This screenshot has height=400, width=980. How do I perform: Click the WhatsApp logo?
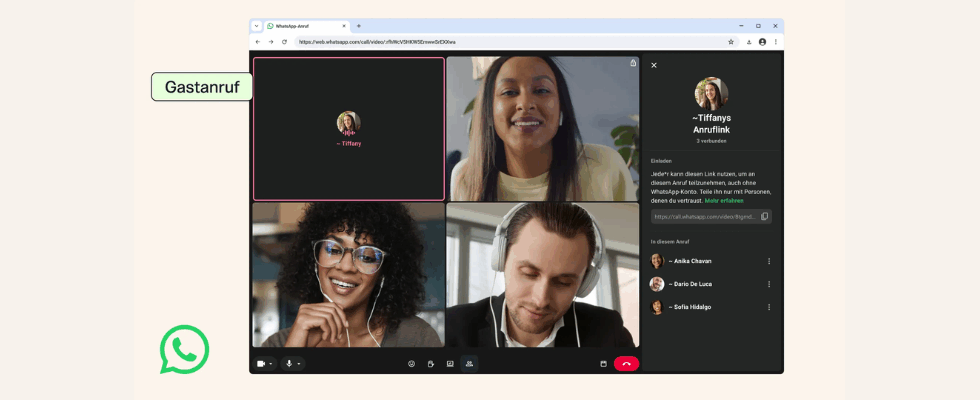[x=184, y=349]
